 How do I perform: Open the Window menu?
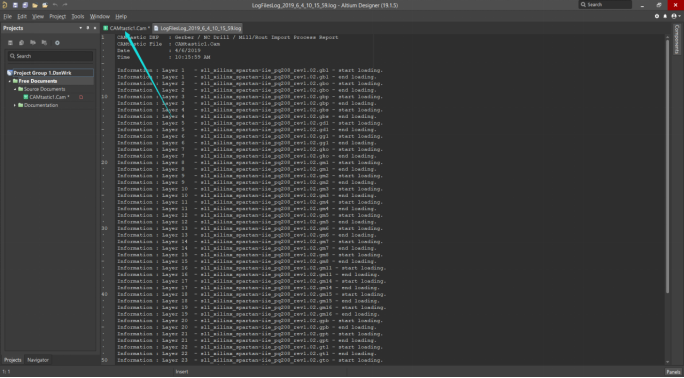point(100,16)
